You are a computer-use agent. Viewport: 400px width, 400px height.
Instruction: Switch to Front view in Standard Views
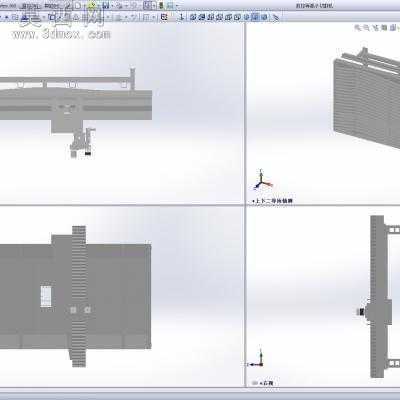click(x=193, y=17)
